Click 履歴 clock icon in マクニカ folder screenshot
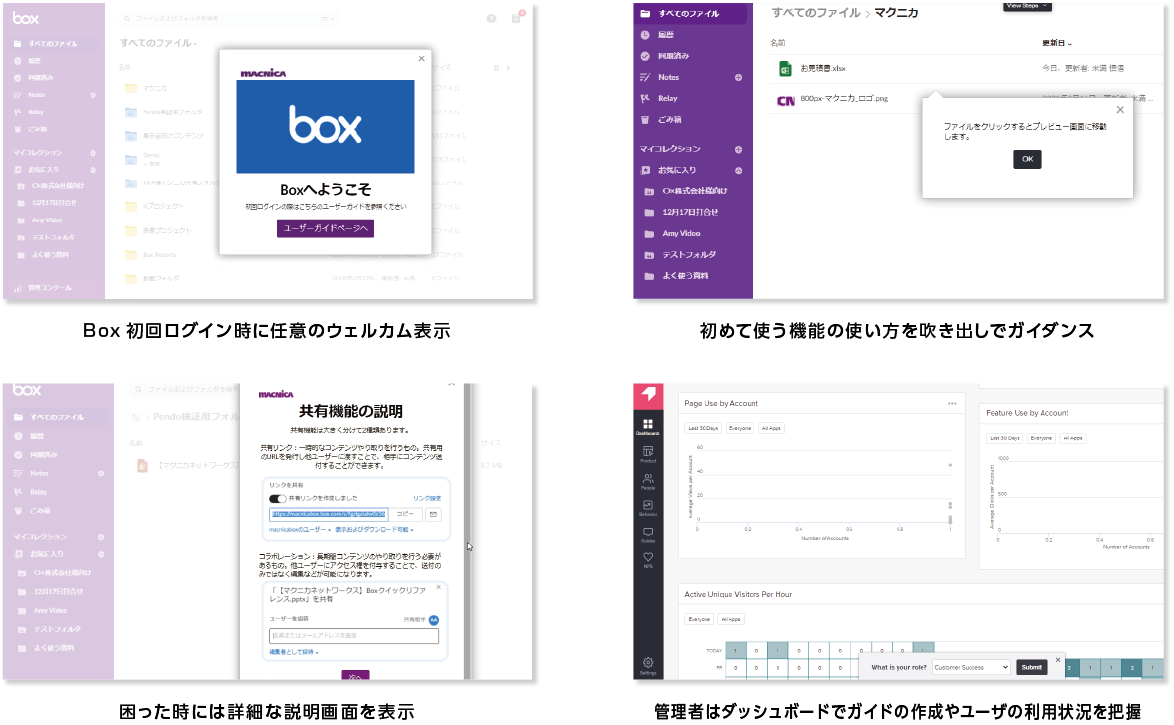Image resolution: width=1174 pixels, height=725 pixels. [645, 34]
